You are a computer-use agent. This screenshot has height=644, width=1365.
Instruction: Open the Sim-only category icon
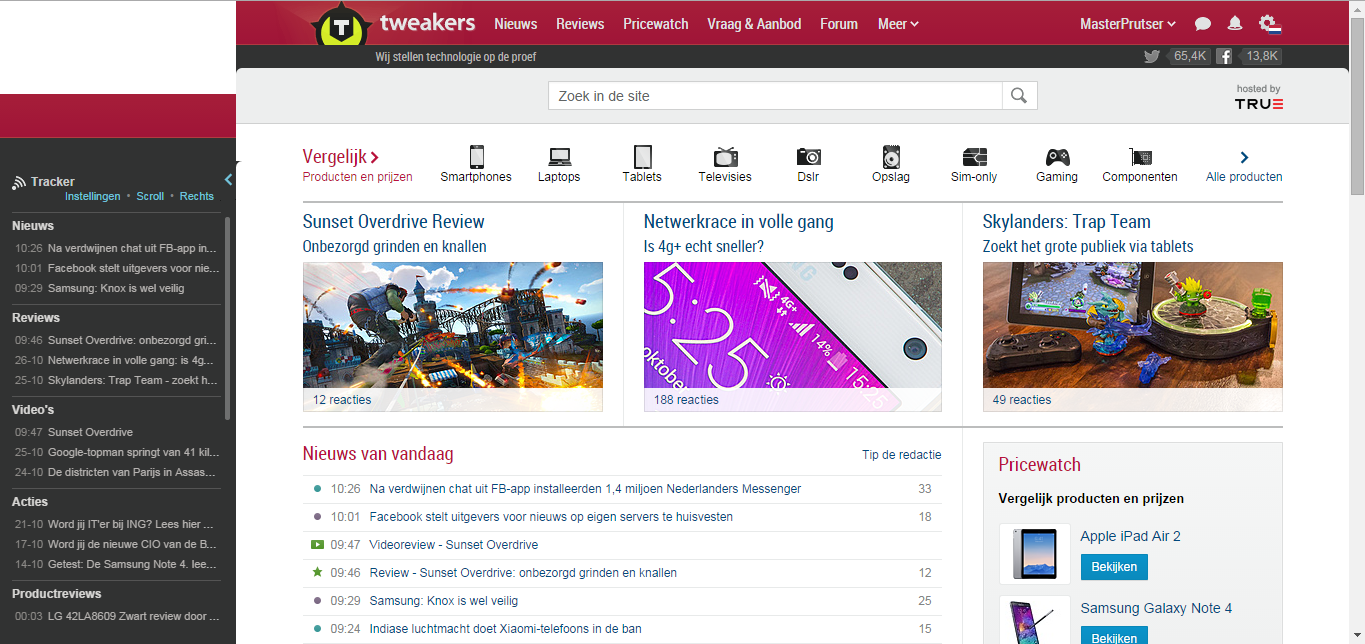pos(974,157)
